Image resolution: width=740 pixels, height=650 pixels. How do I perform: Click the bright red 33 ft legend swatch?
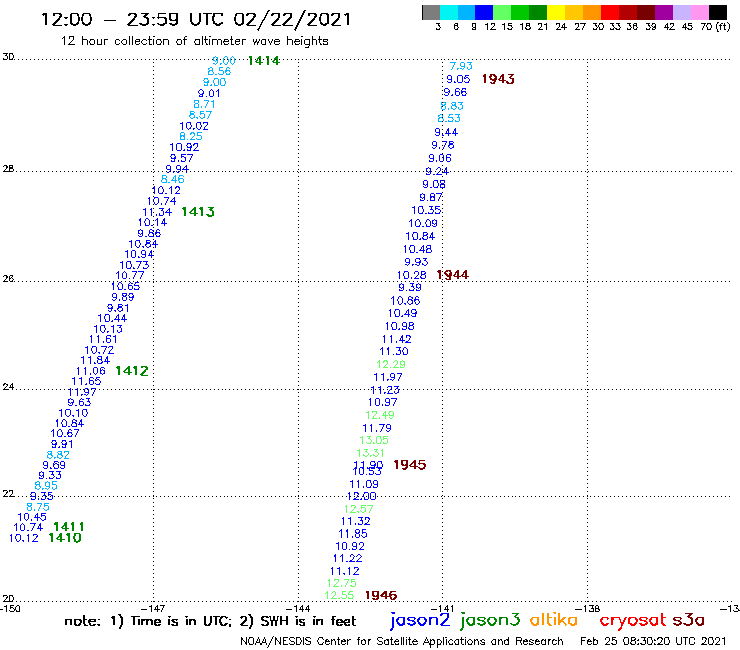[609, 12]
